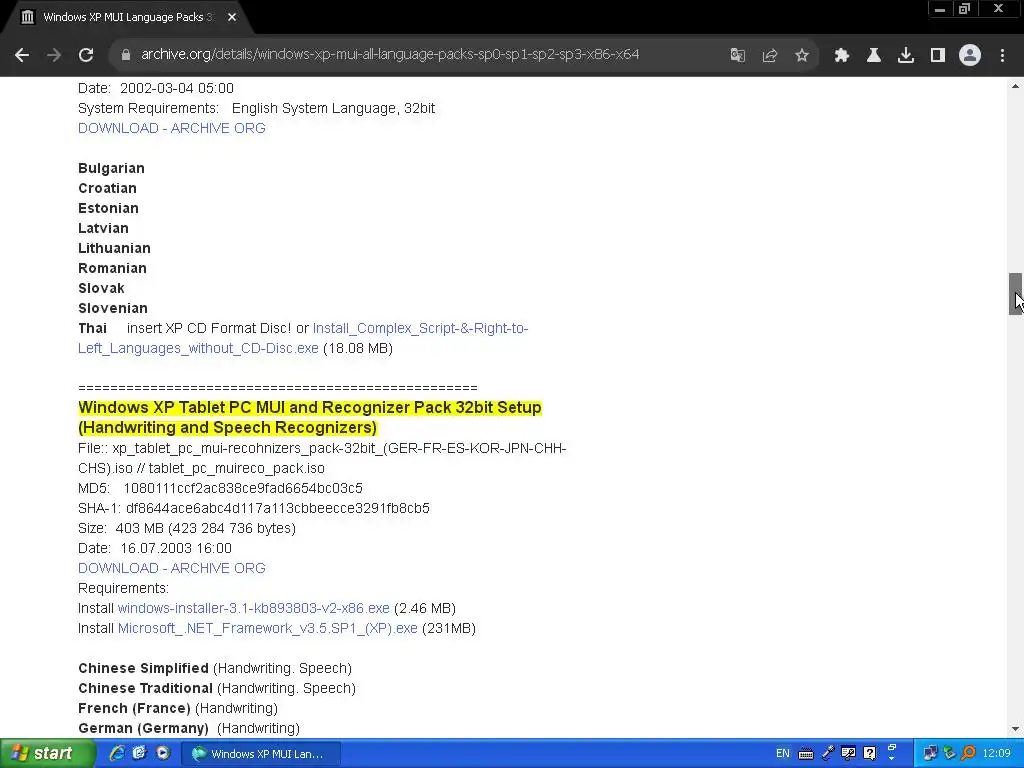Click German (Germany) entry
Viewport: 1024px width, 768px height.
tap(144, 728)
